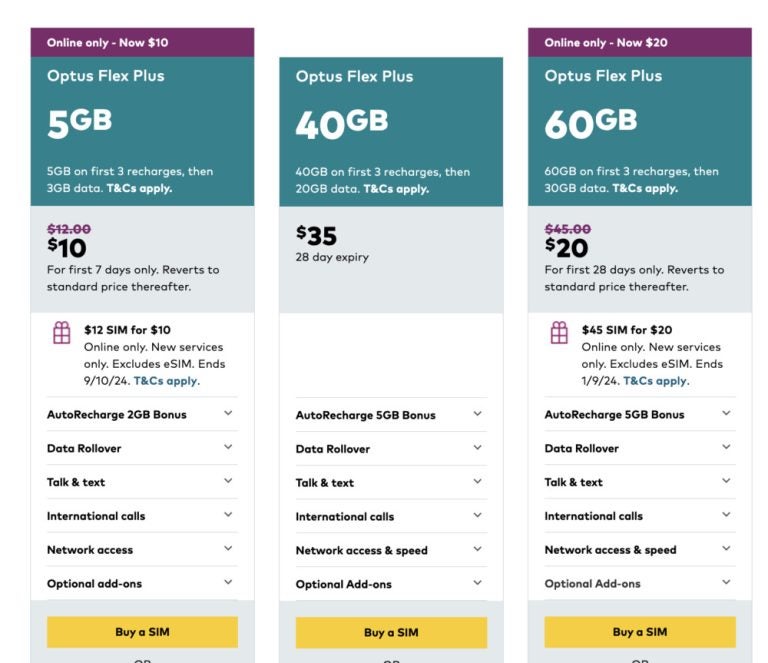The image size is (768, 663).
Task: Expand Talk & text on 60GB plan
Action: click(x=726, y=481)
